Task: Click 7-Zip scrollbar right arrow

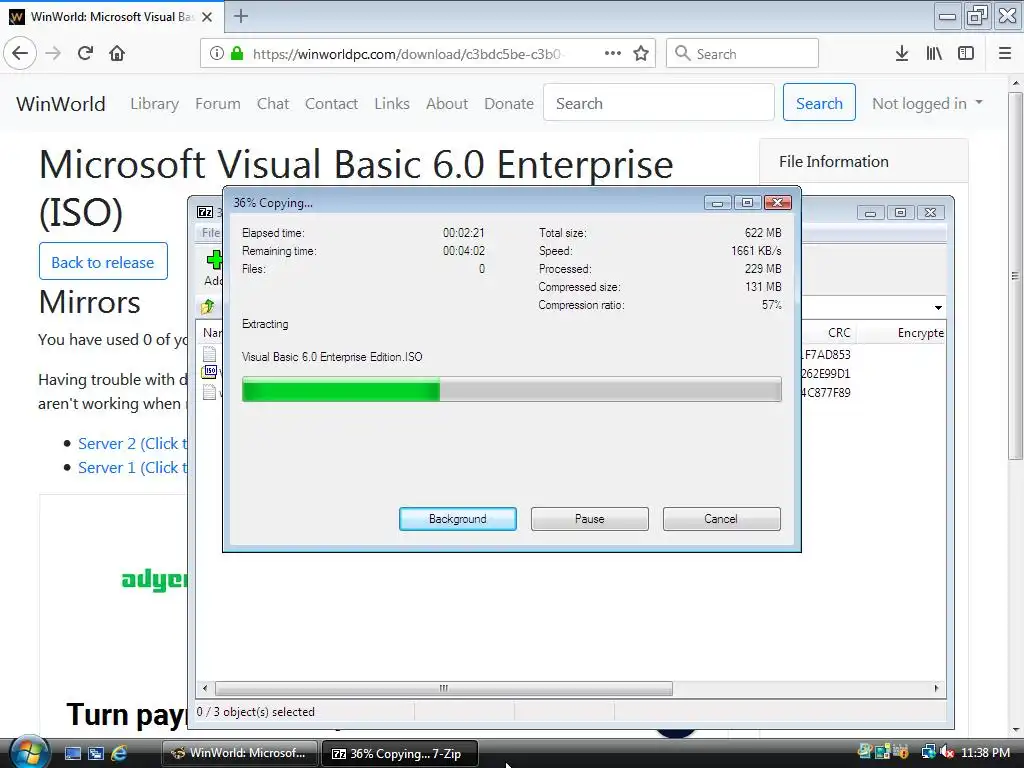Action: [936, 688]
